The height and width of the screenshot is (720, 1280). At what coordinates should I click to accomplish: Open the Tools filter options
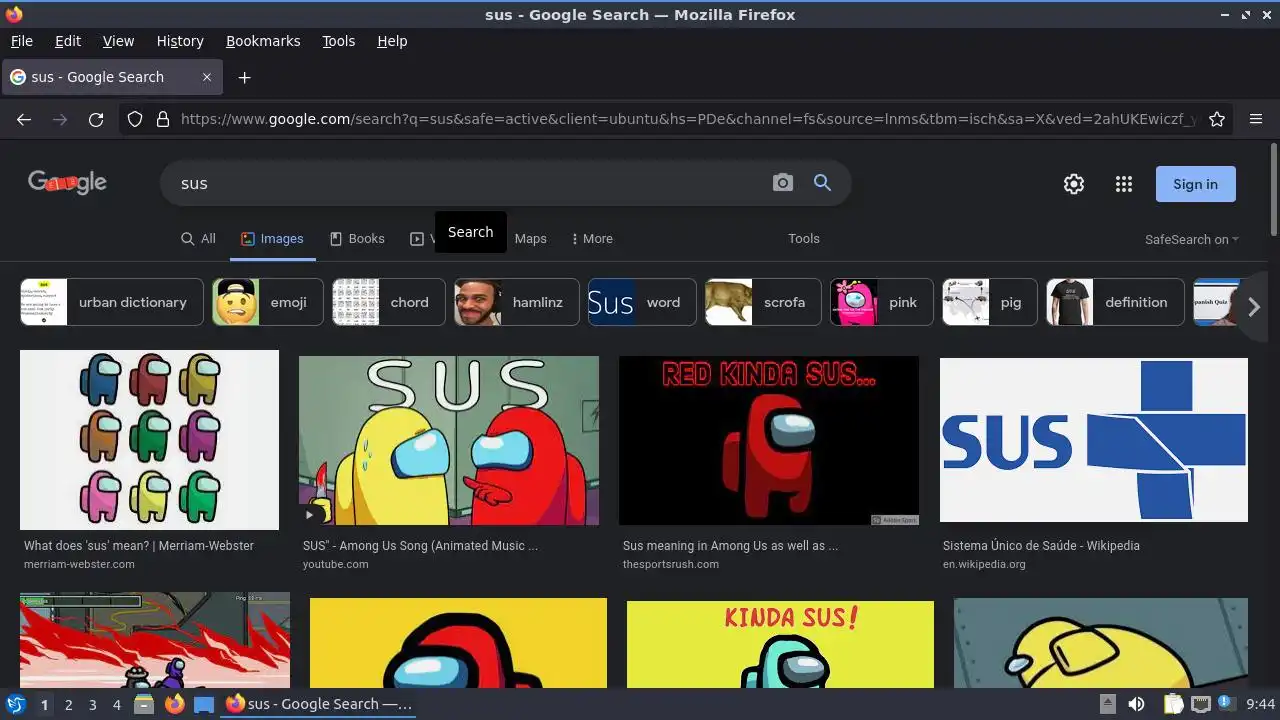[803, 239]
